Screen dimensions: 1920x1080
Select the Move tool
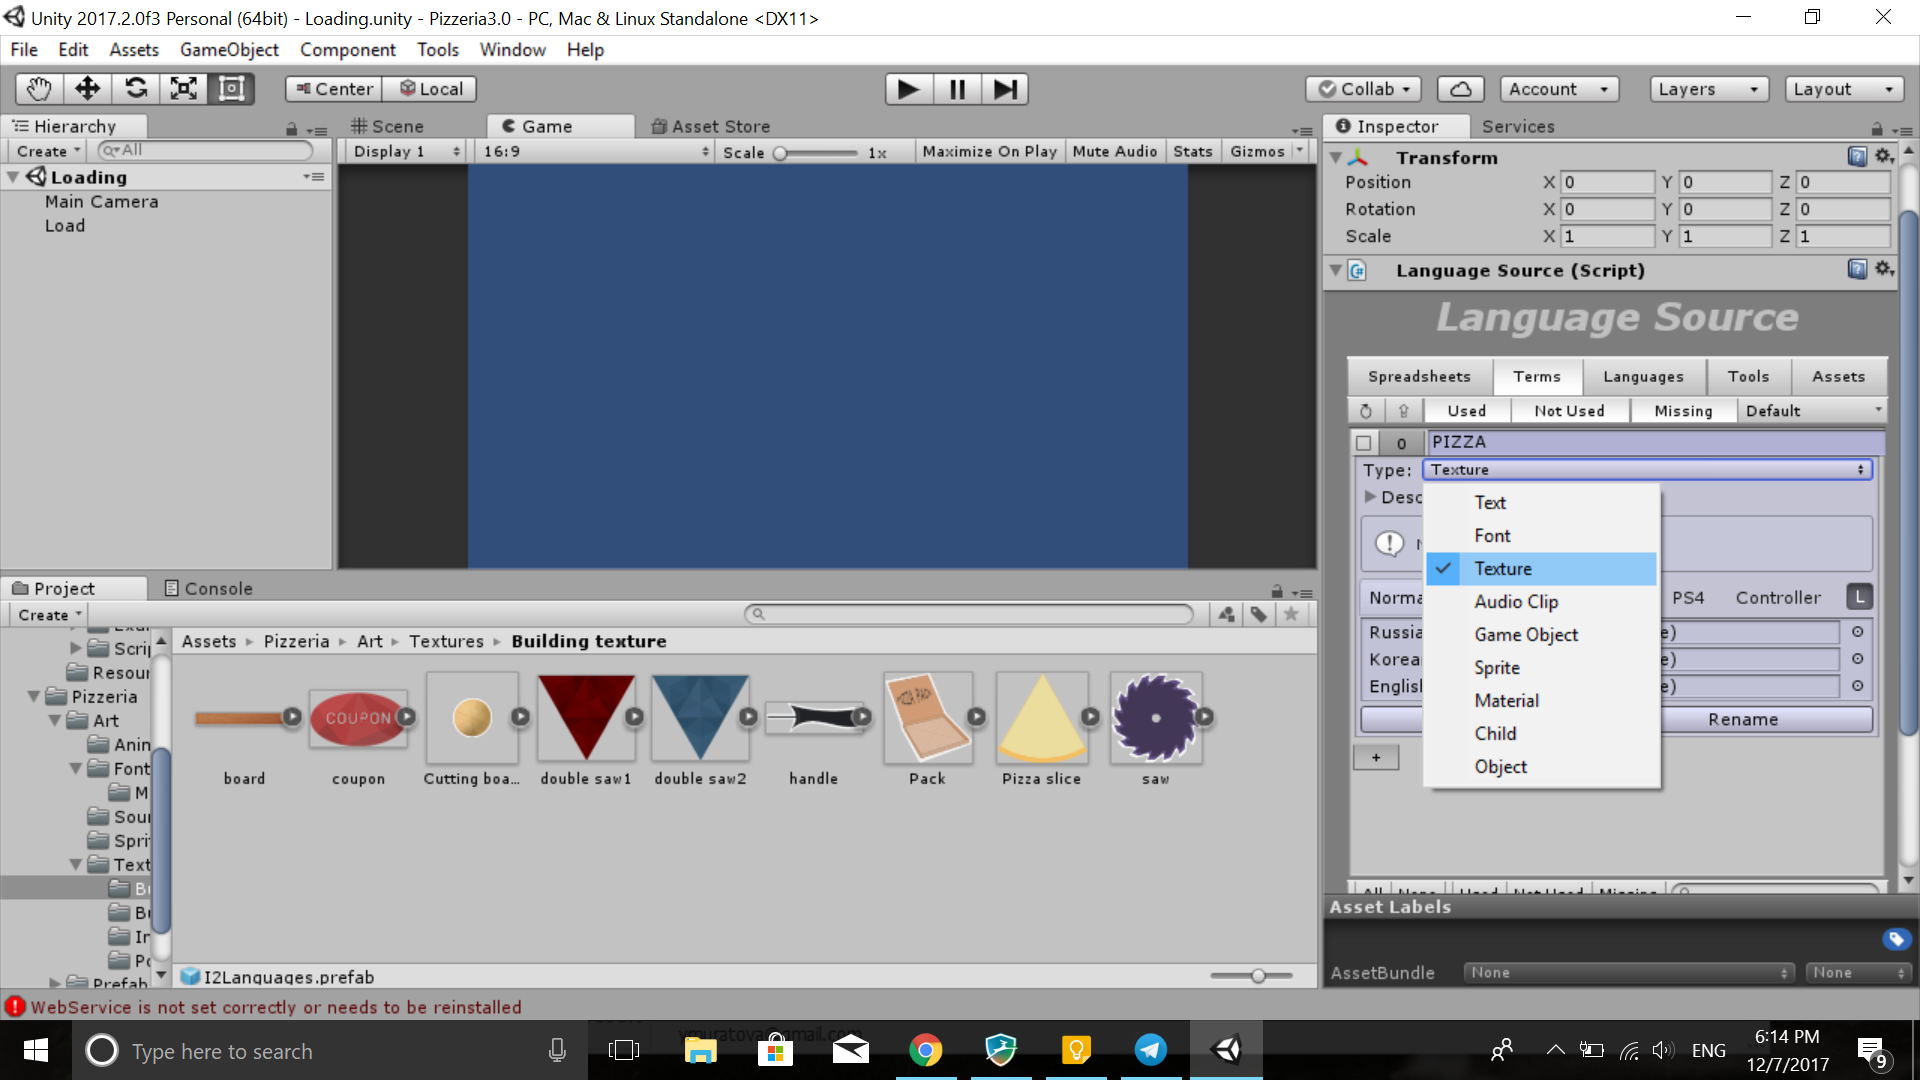pyautogui.click(x=87, y=88)
